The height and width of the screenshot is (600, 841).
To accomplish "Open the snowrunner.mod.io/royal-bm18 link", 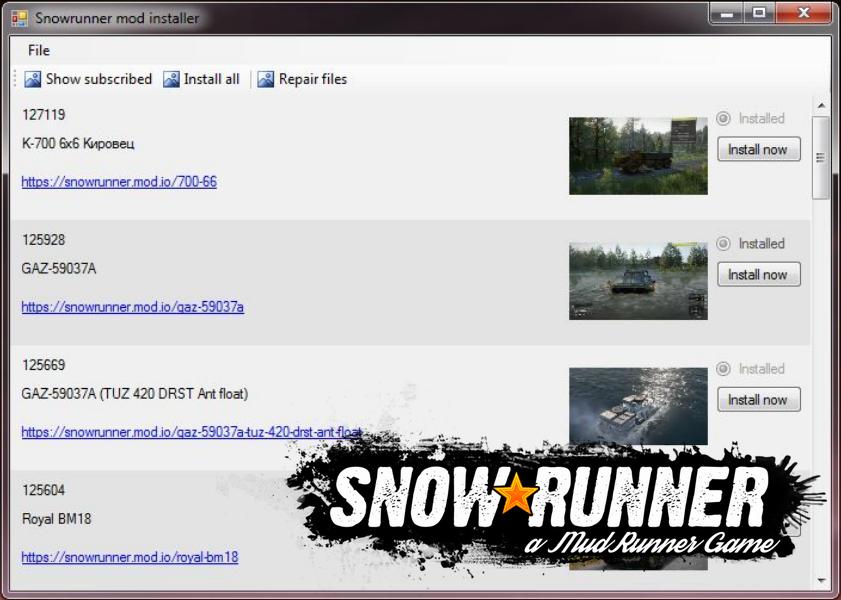I will tap(129, 557).
